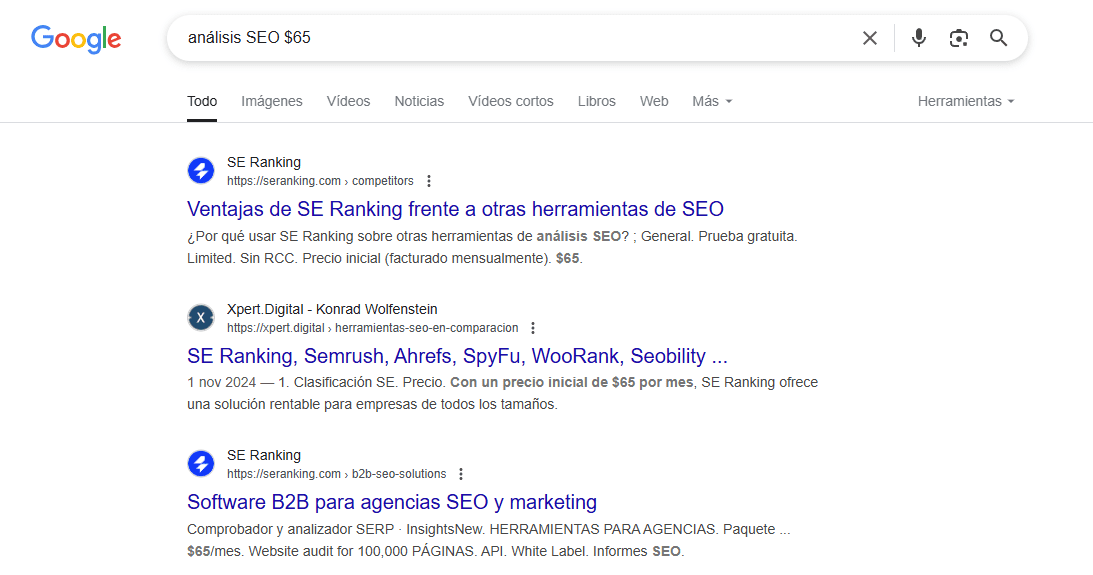This screenshot has width=1093, height=575.
Task: Switch to Imágenes tab
Action: coord(272,102)
